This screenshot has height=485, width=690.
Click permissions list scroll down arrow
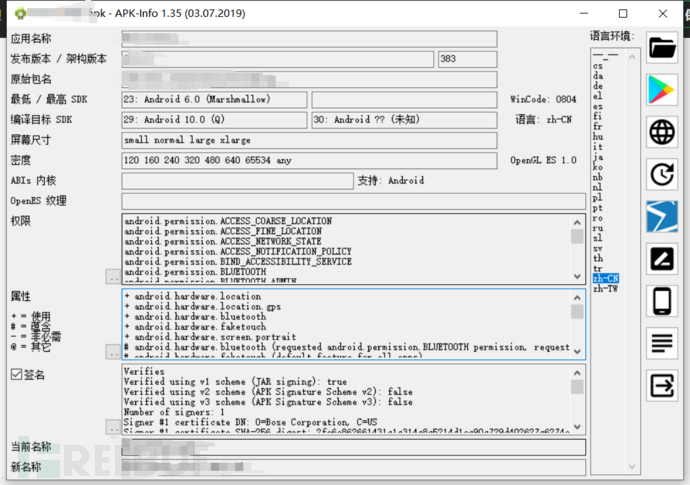tap(577, 276)
